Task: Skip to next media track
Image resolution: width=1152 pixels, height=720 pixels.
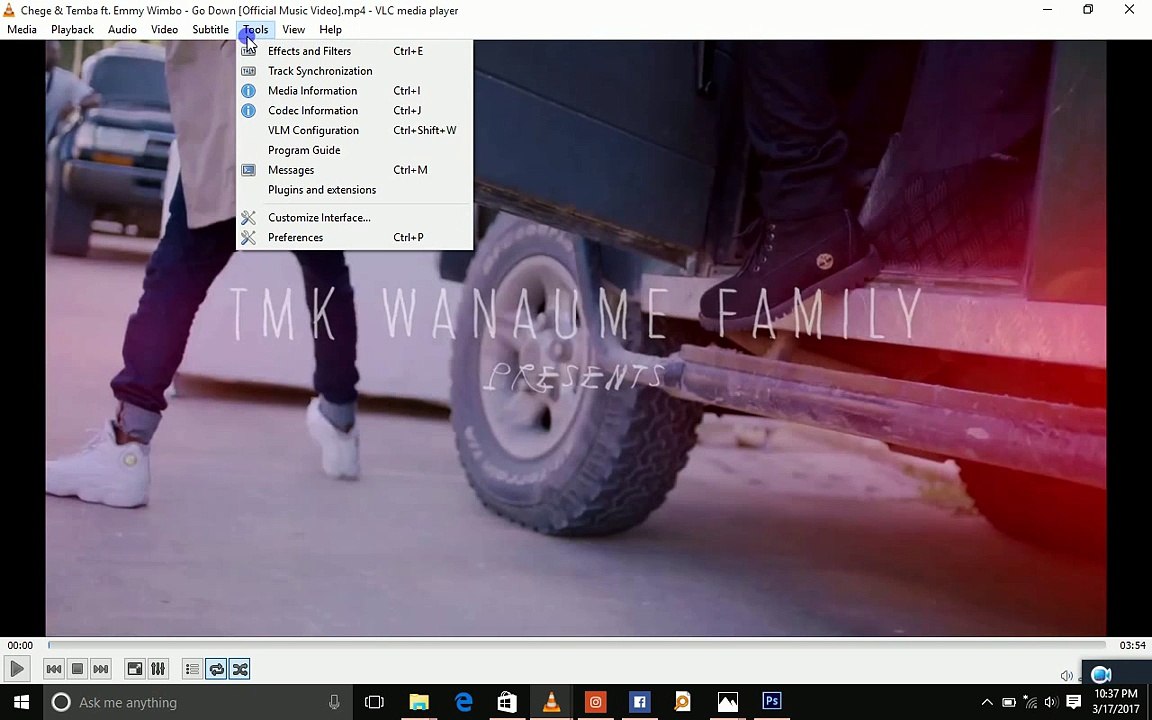Action: click(101, 669)
